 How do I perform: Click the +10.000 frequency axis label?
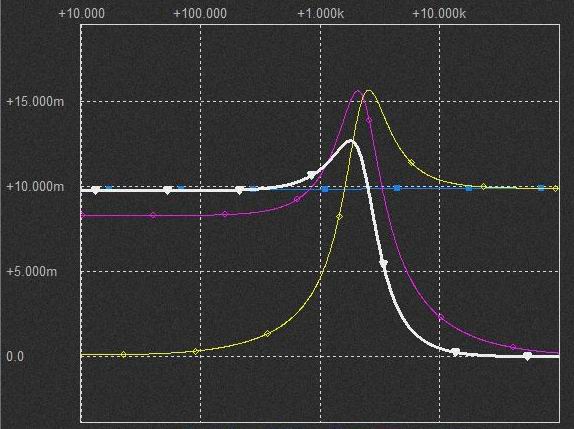(82, 14)
